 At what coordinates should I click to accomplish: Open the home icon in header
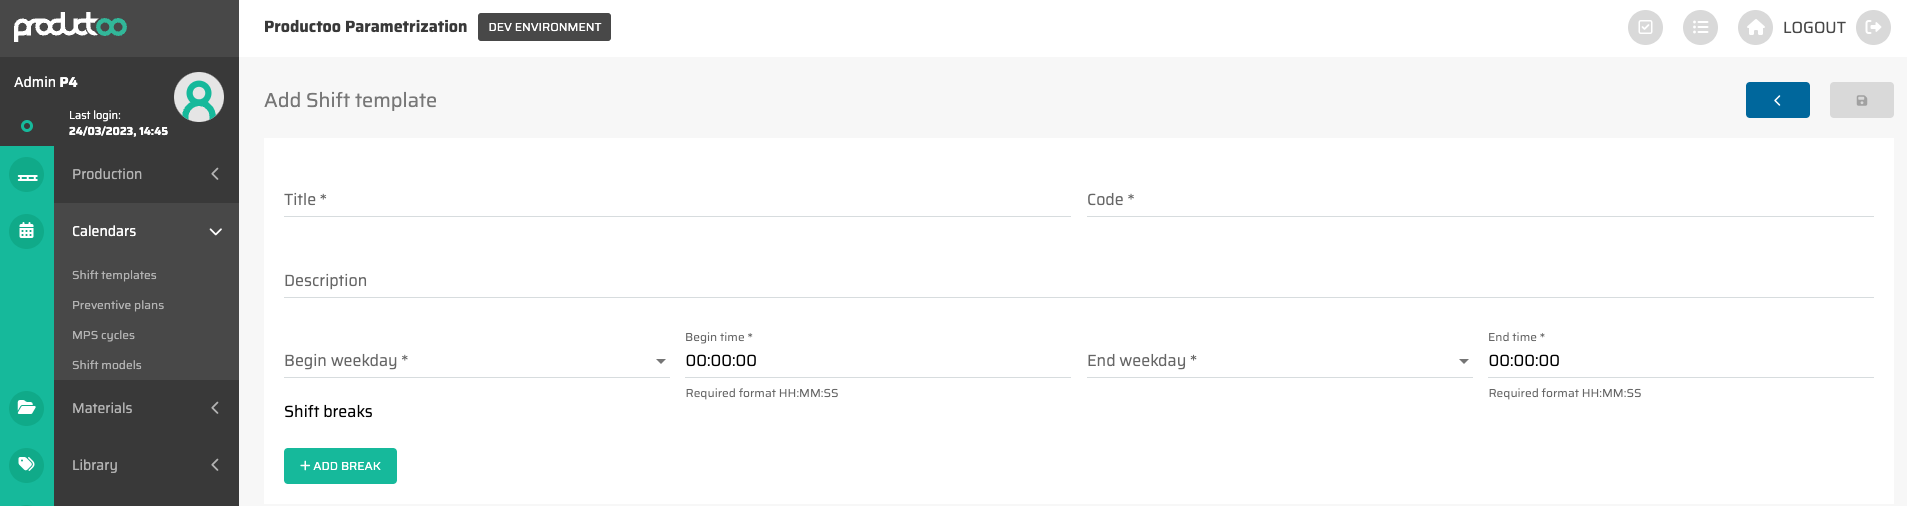(x=1755, y=28)
